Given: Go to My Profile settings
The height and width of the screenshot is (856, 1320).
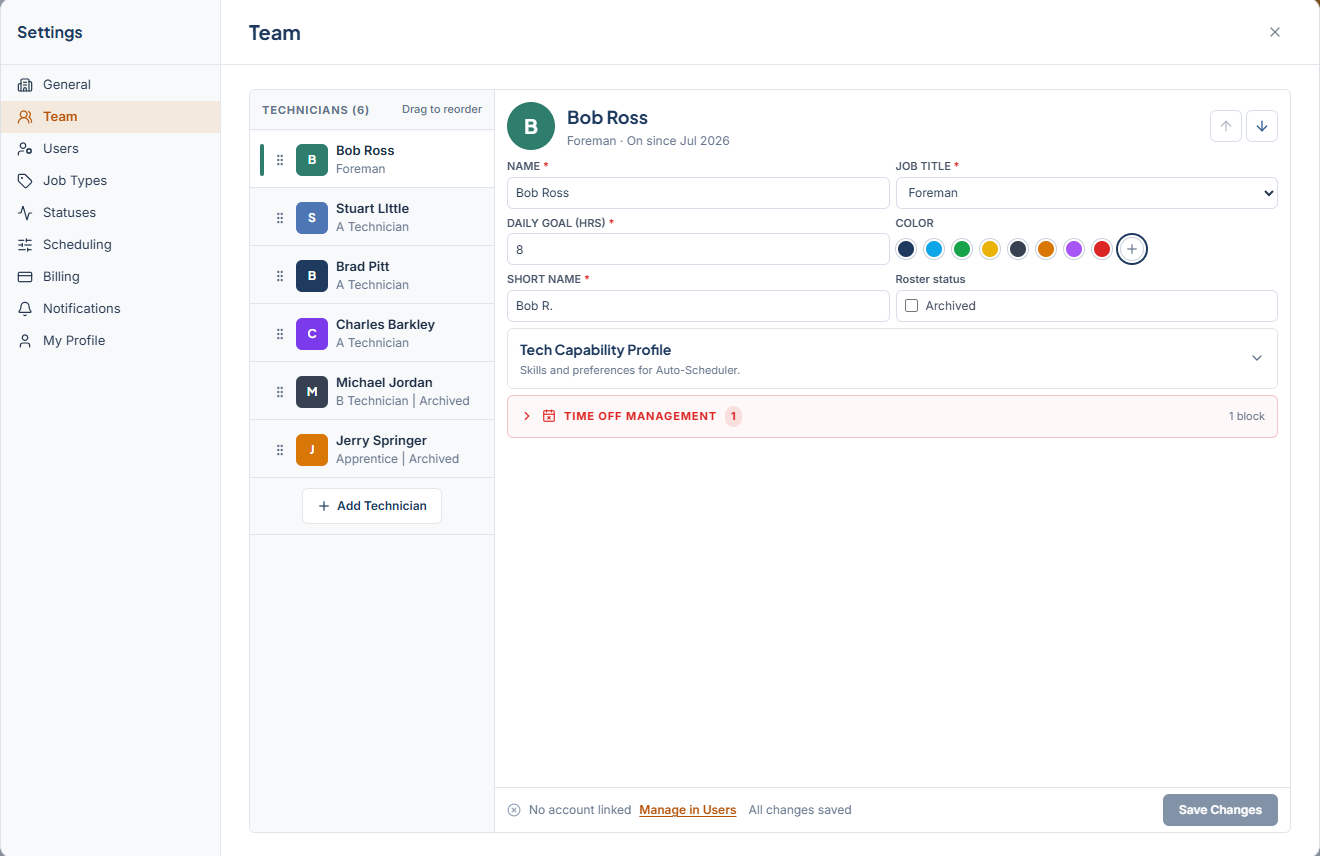Looking at the screenshot, I should pyautogui.click(x=110, y=341).
